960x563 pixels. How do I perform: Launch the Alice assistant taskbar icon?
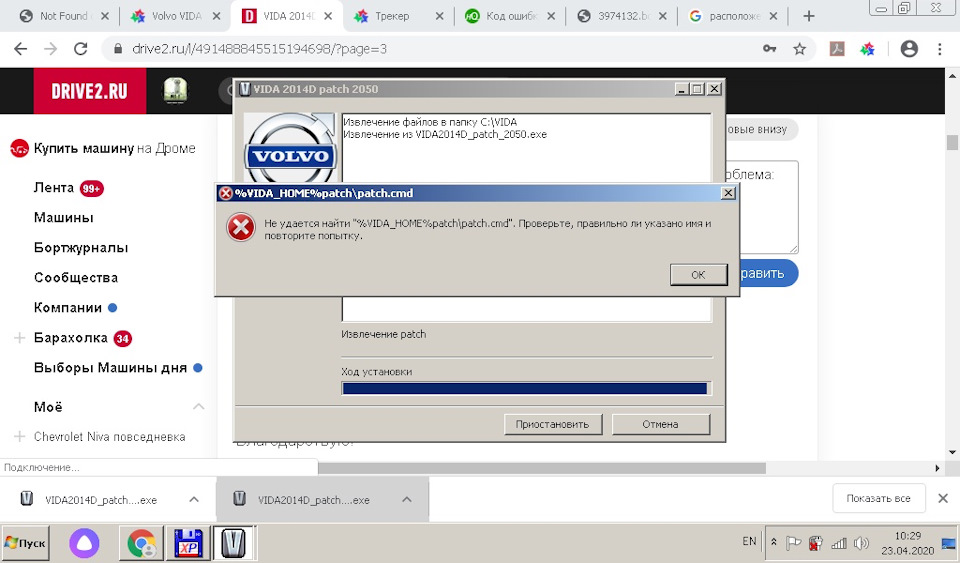(x=84, y=543)
